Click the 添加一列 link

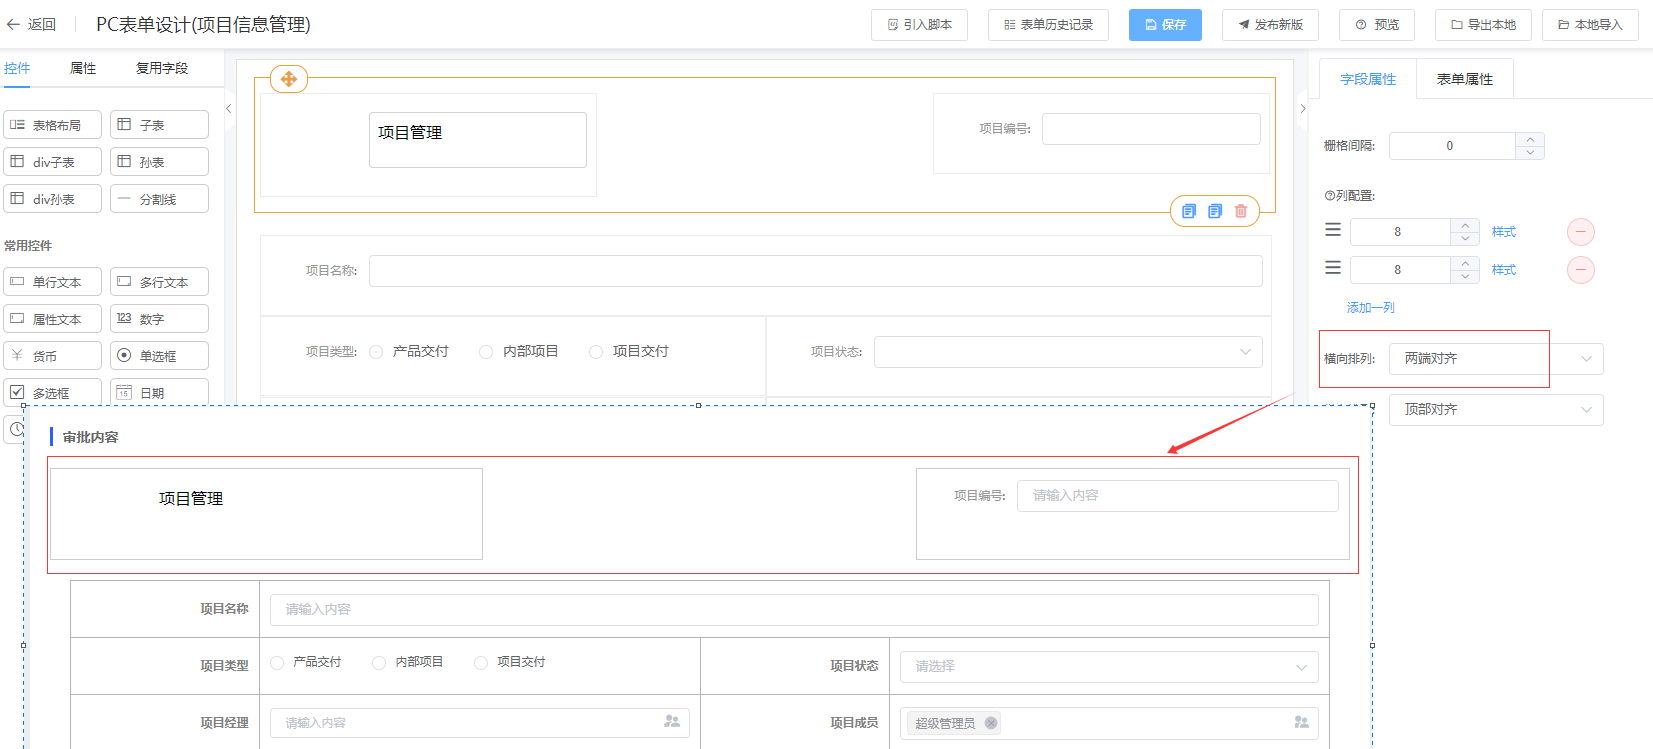1370,308
